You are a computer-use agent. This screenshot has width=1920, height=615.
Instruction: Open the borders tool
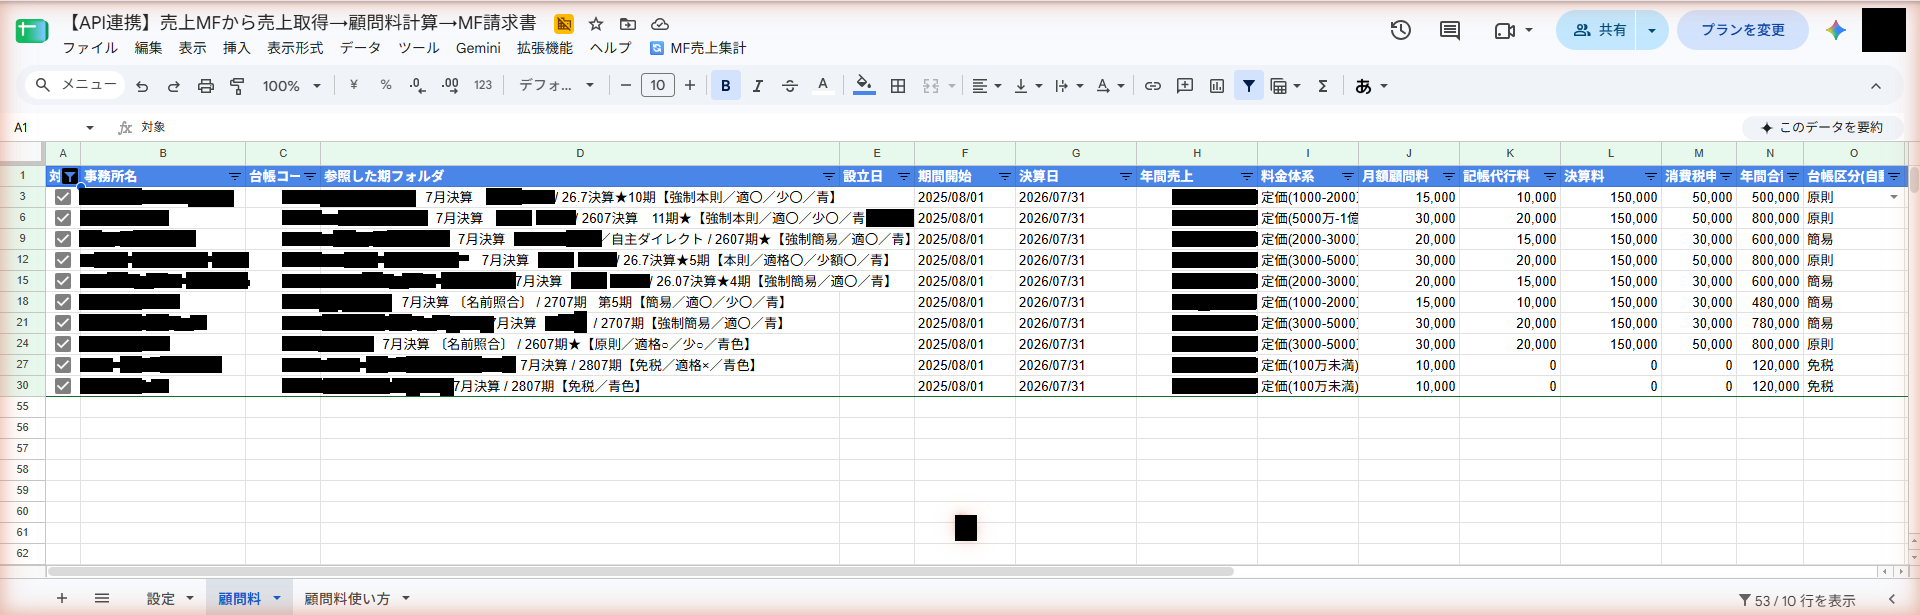point(898,86)
